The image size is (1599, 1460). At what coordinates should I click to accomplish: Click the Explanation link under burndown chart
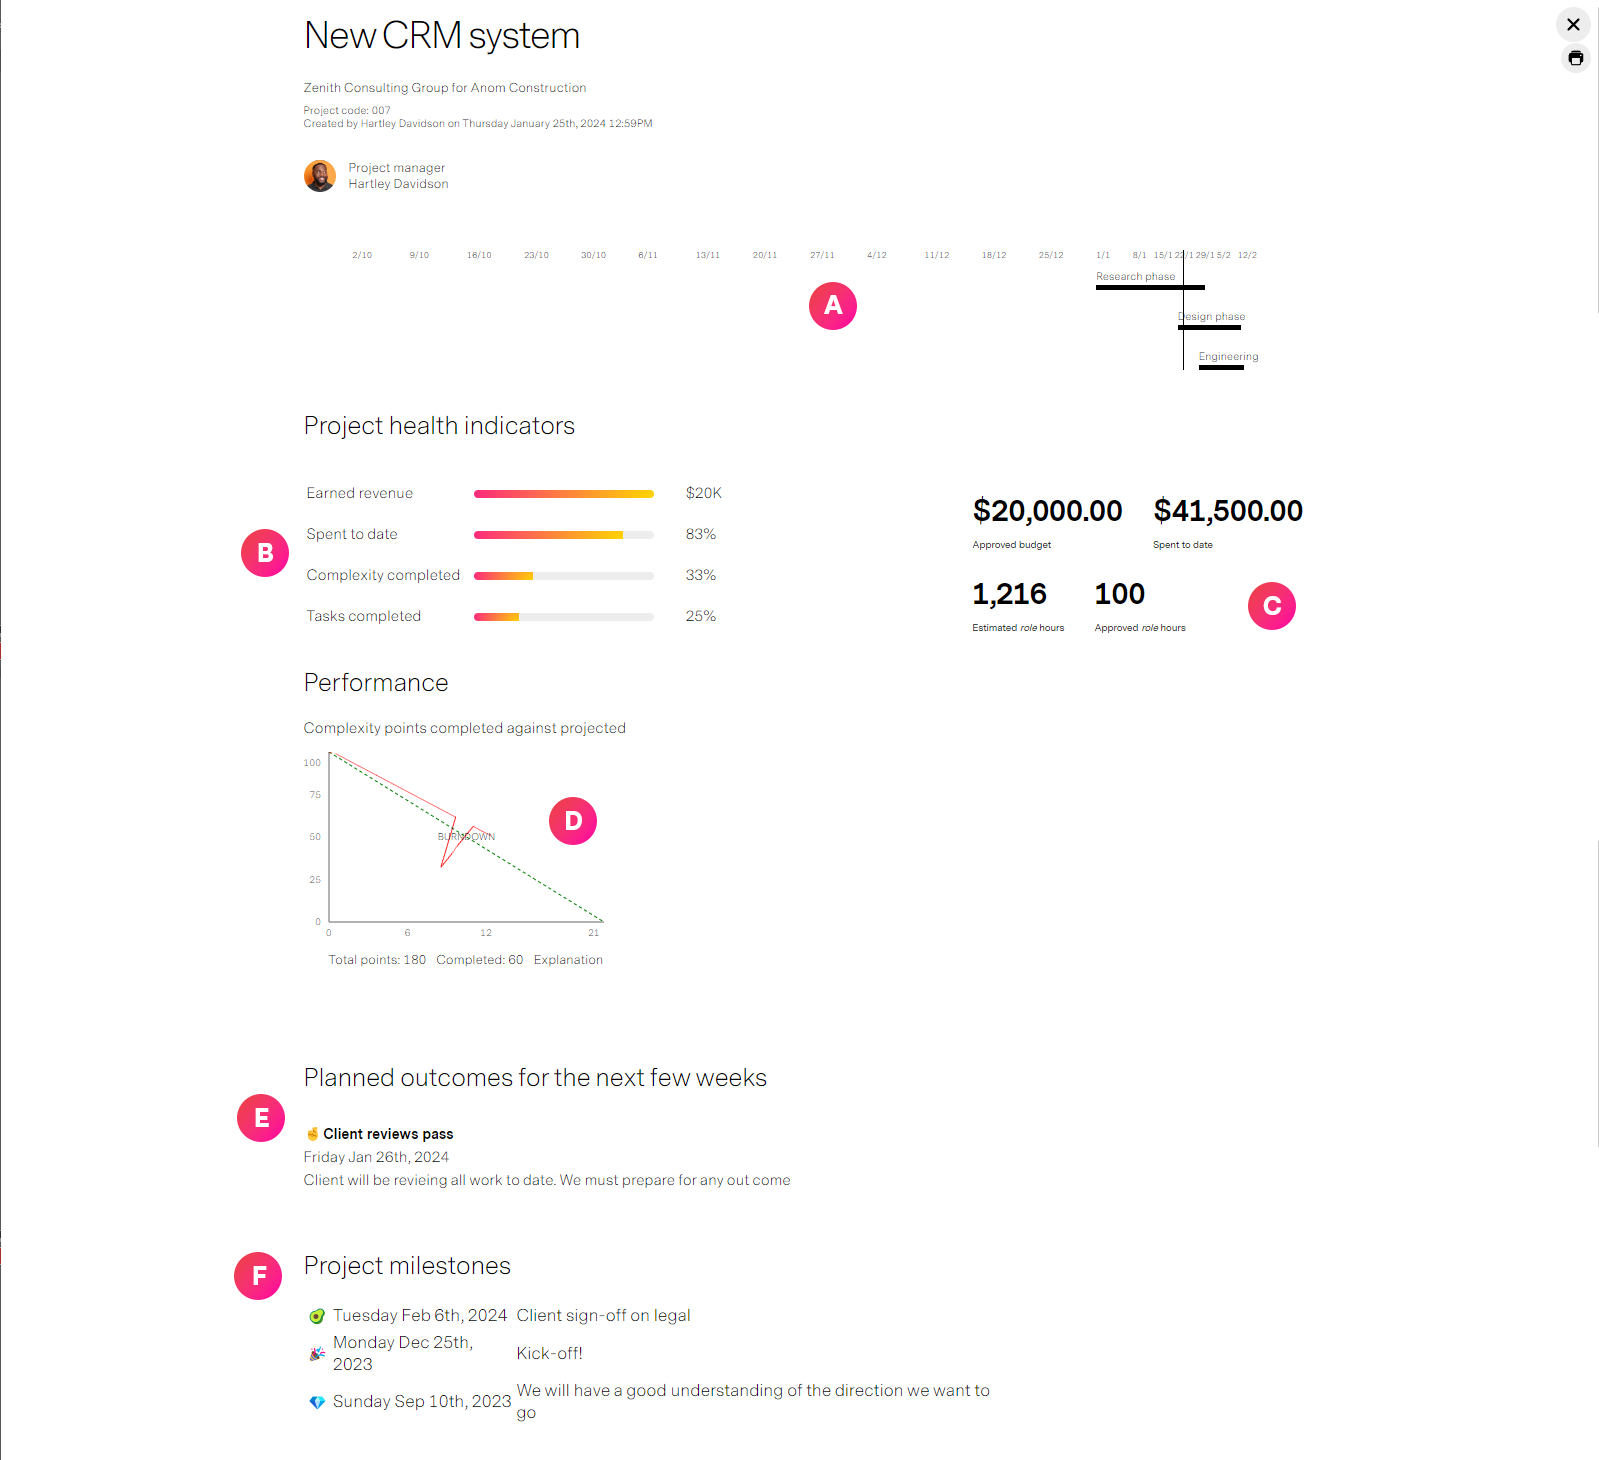pos(568,960)
